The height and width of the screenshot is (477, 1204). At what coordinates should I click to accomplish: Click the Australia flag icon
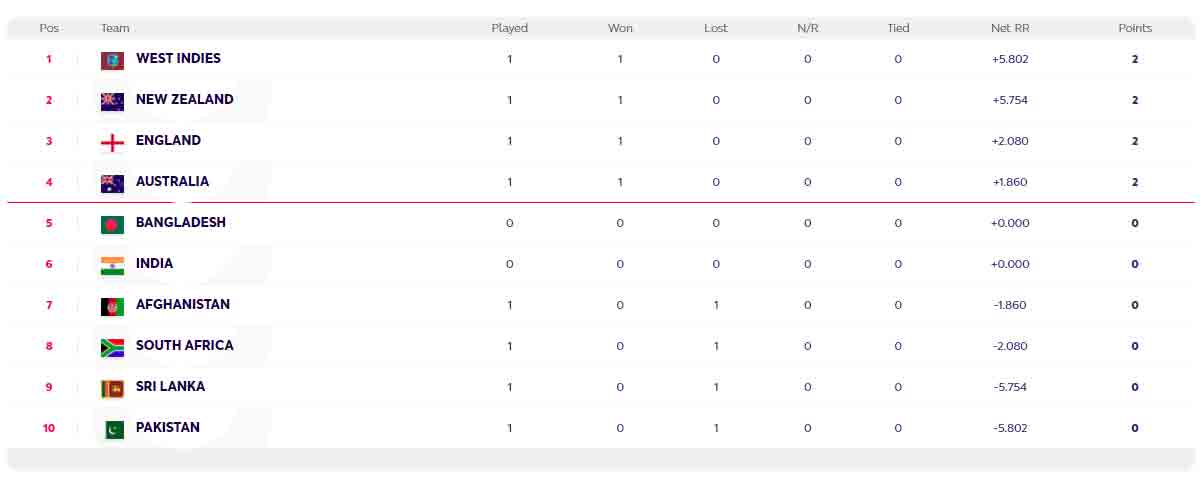click(112, 183)
